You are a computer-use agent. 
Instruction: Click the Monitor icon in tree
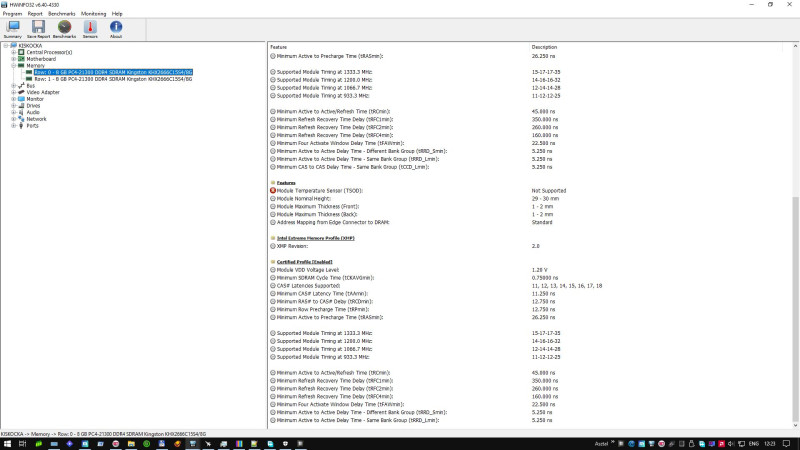click(x=21, y=99)
